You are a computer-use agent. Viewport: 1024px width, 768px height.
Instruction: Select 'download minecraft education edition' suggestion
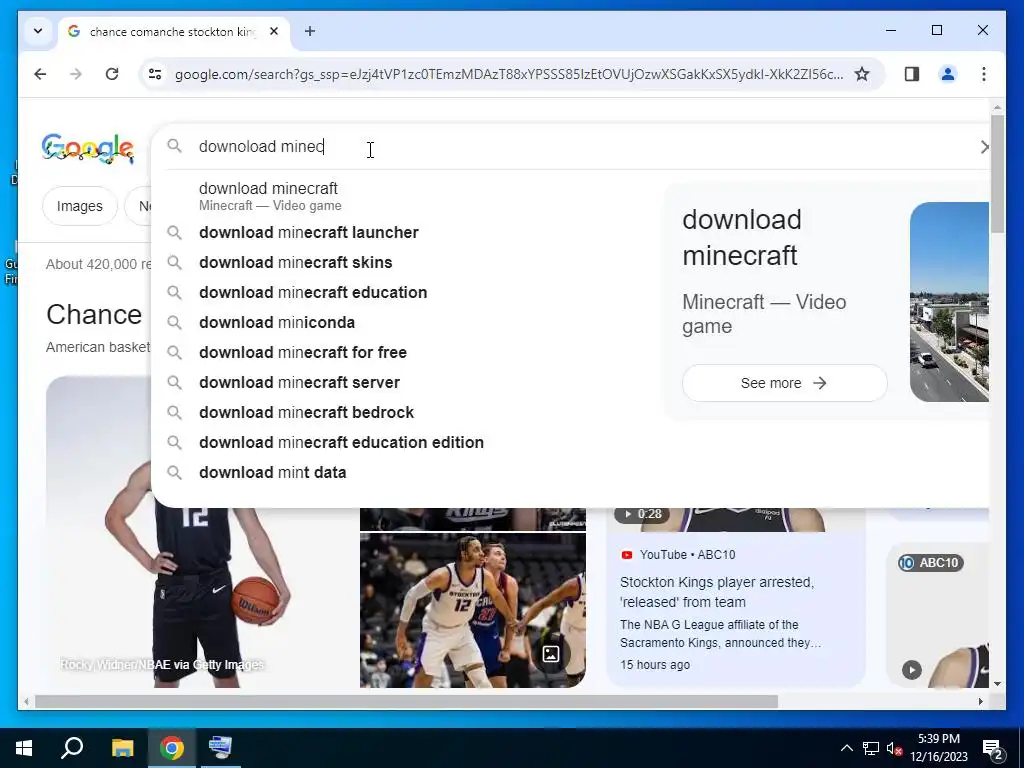coord(408,443)
